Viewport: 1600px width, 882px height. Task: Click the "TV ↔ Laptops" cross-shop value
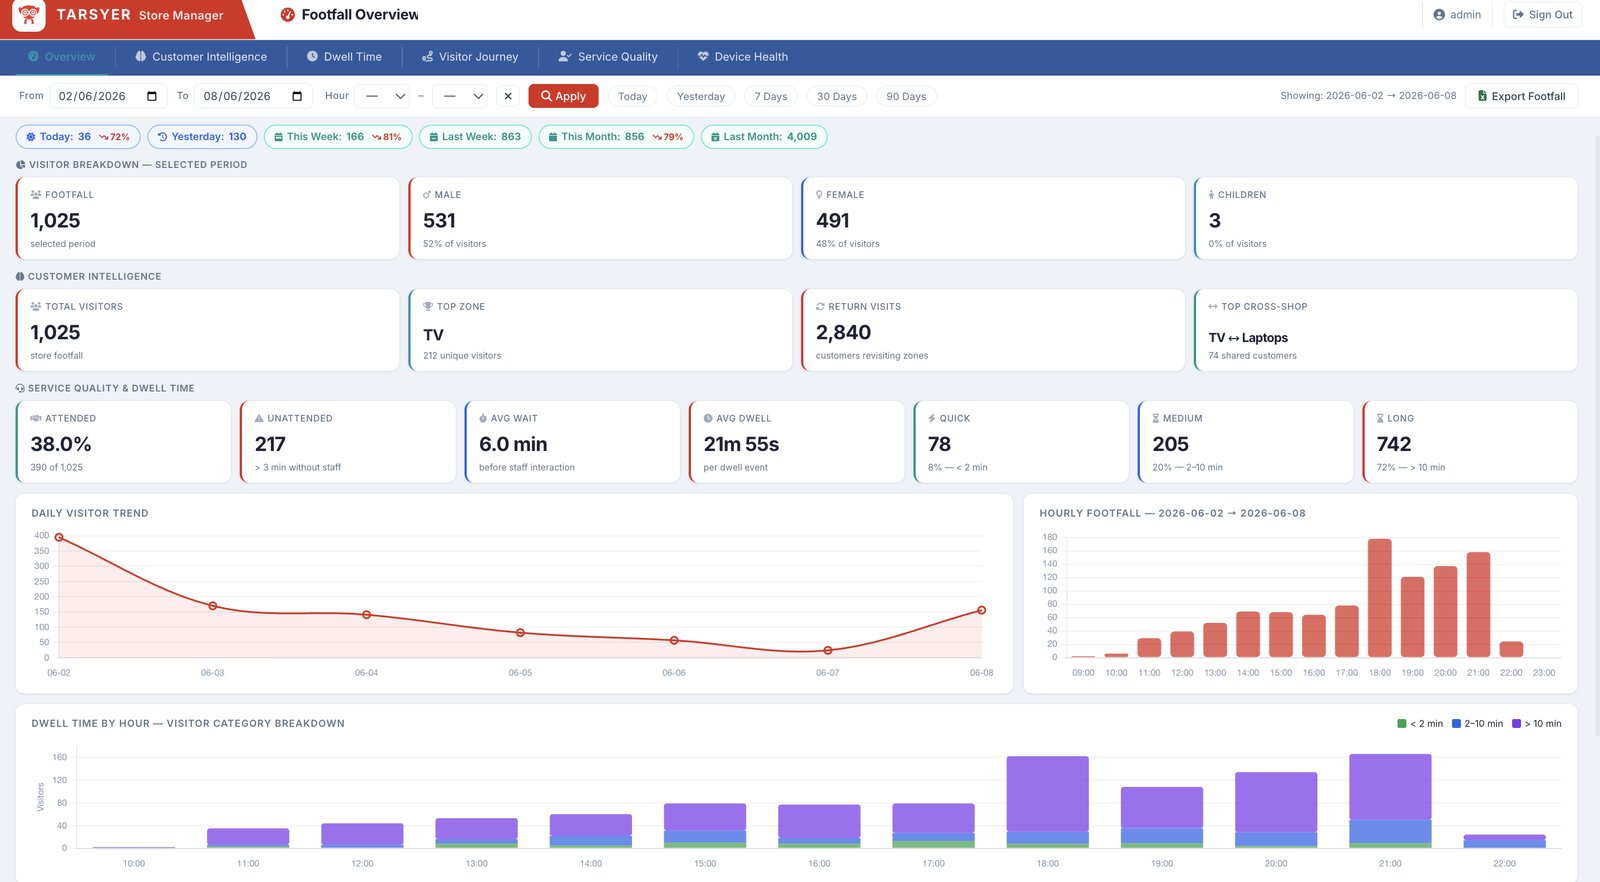pyautogui.click(x=1248, y=338)
